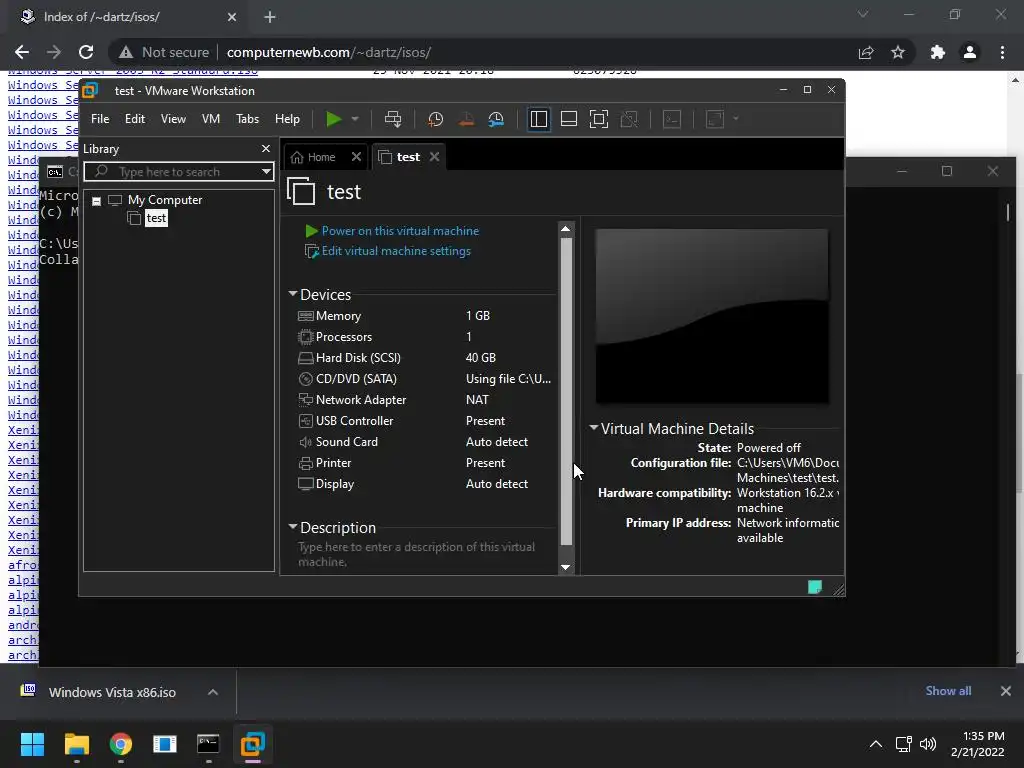Image resolution: width=1024 pixels, height=768 pixels.
Task: Enter full screen mode via toolbar icon
Action: coord(599,119)
